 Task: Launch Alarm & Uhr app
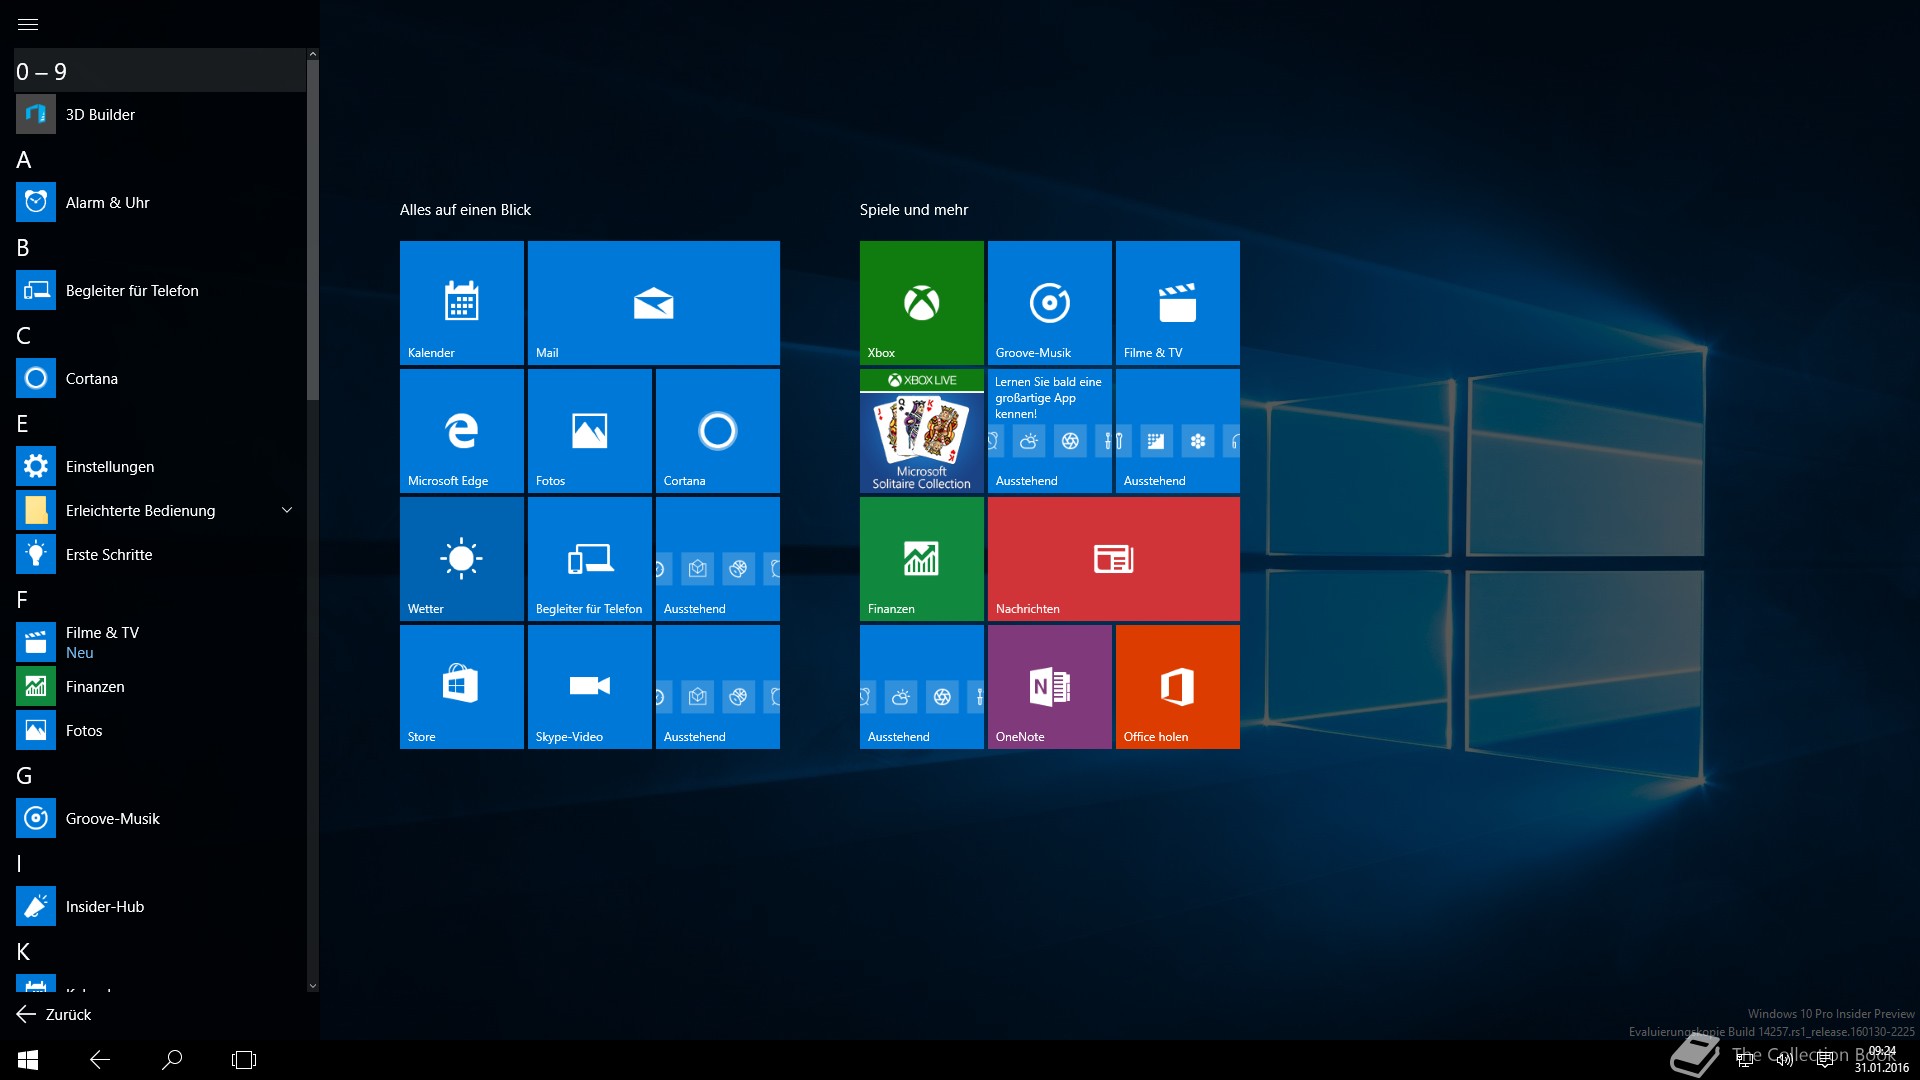[160, 202]
